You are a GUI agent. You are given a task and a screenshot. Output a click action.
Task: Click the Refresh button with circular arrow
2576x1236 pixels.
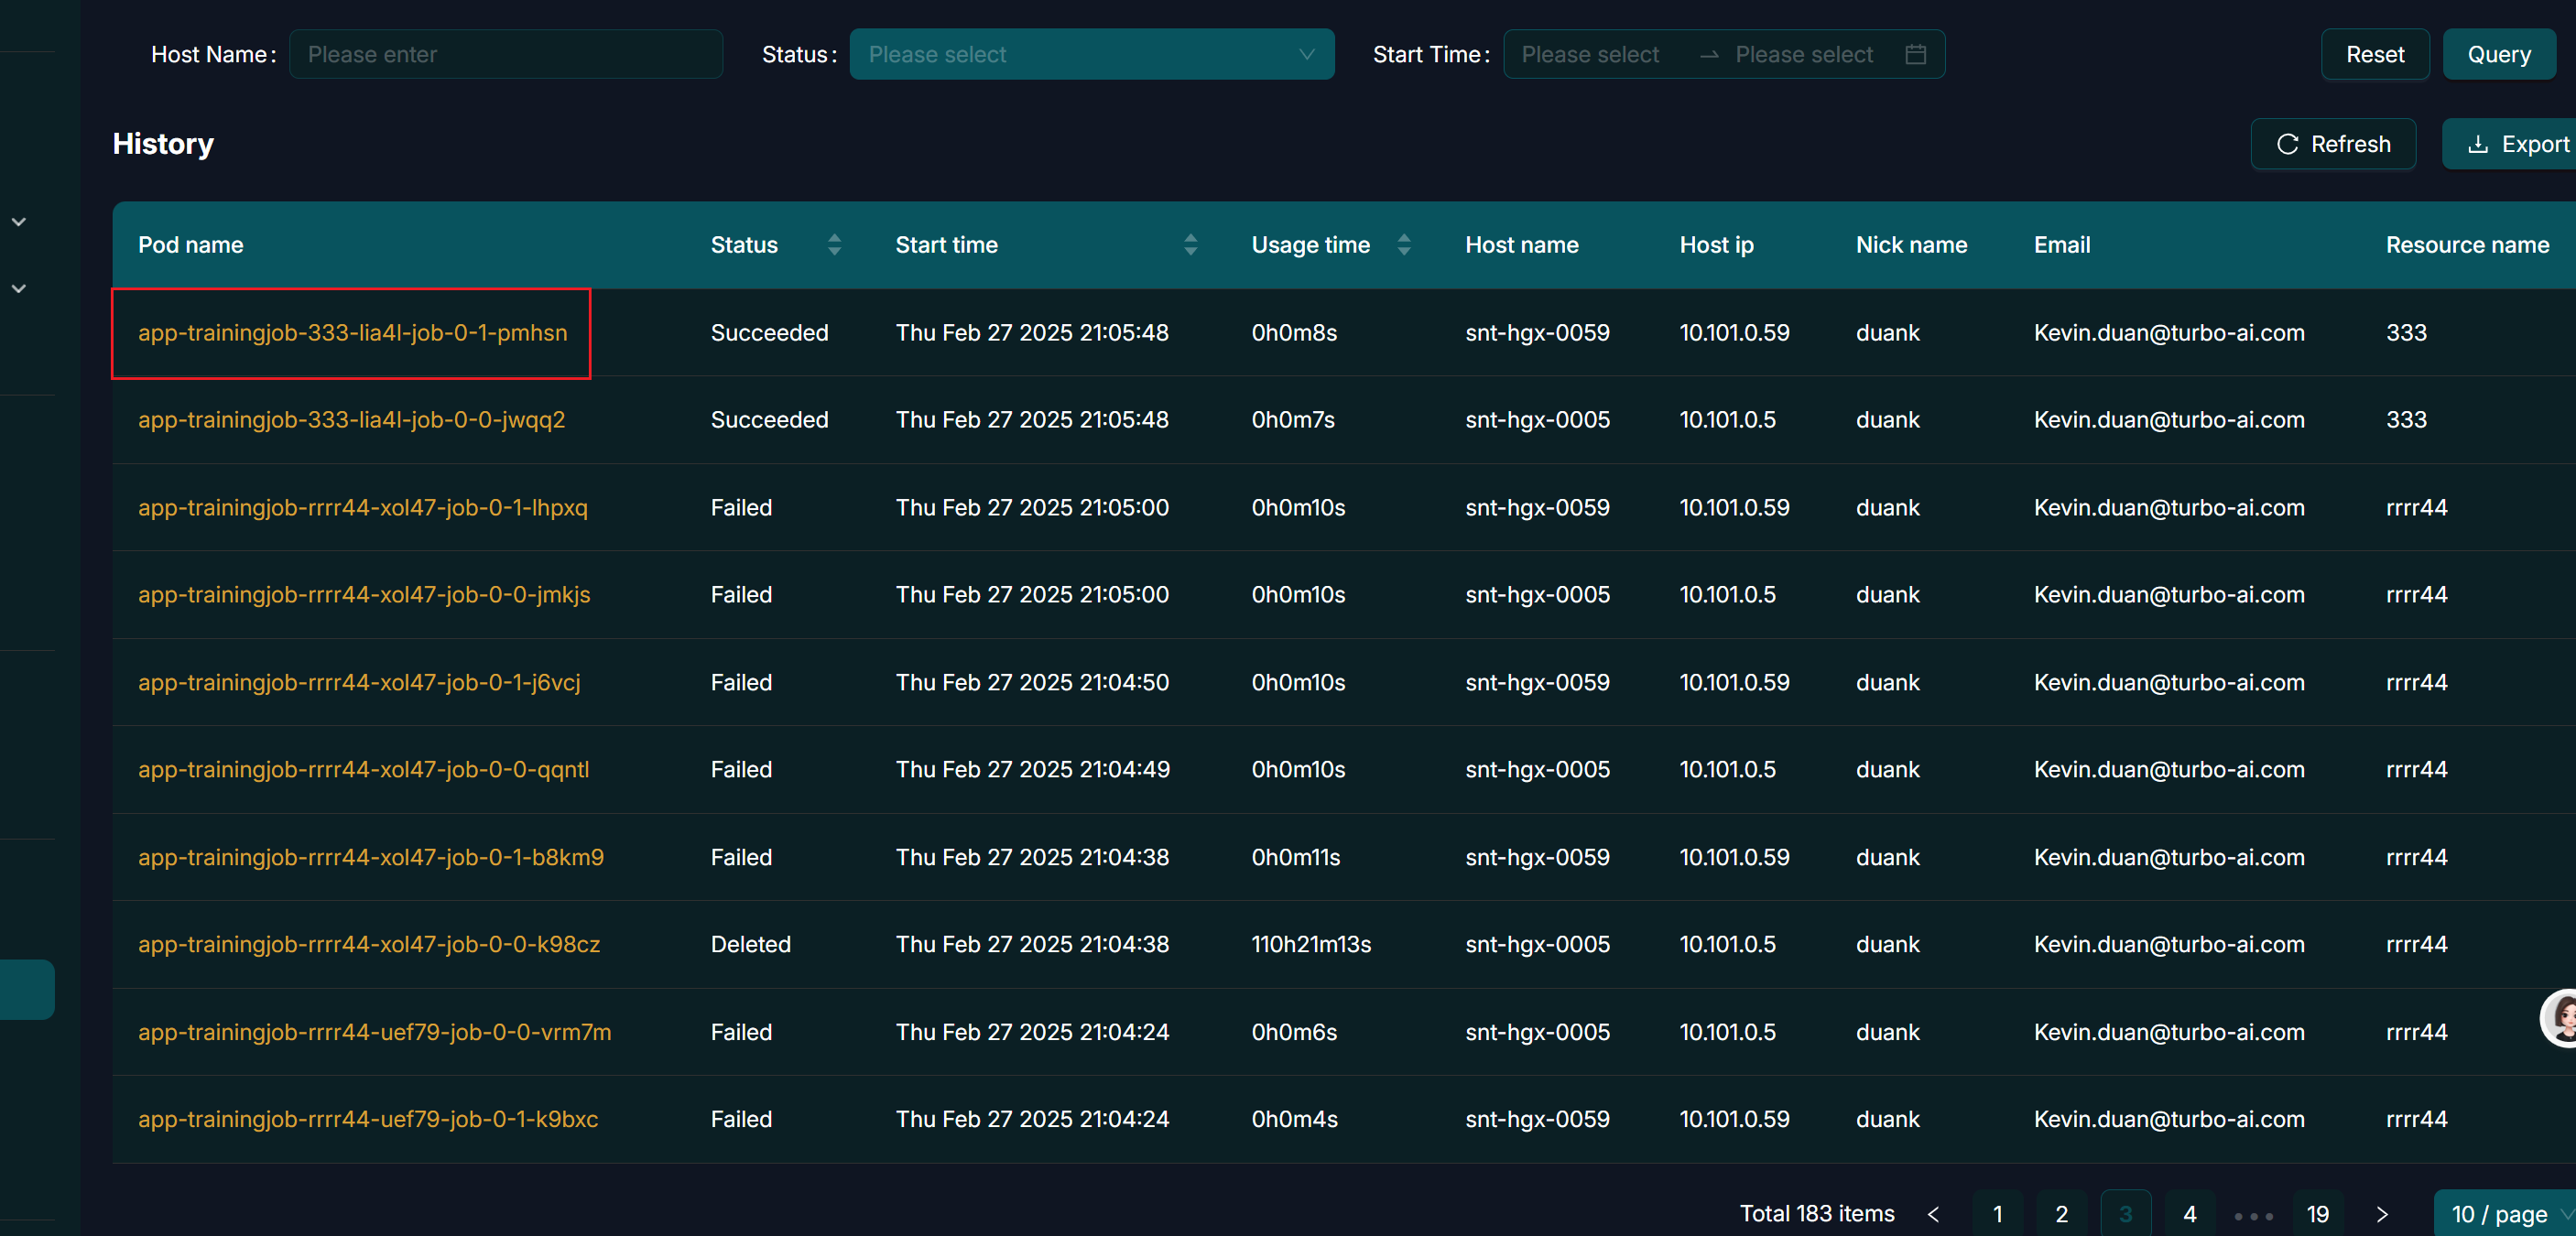pyautogui.click(x=2332, y=144)
